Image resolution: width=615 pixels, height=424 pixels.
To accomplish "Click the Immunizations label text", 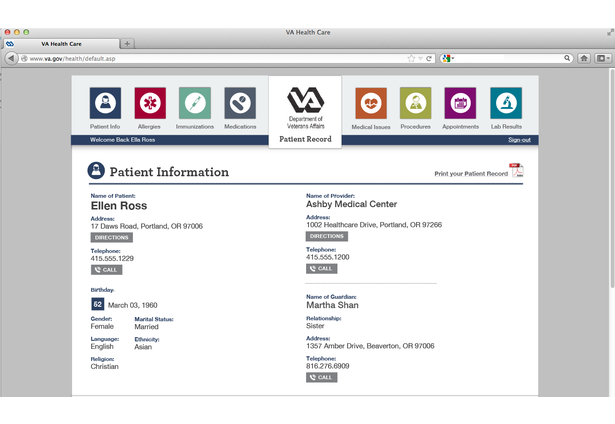I will click(195, 126).
